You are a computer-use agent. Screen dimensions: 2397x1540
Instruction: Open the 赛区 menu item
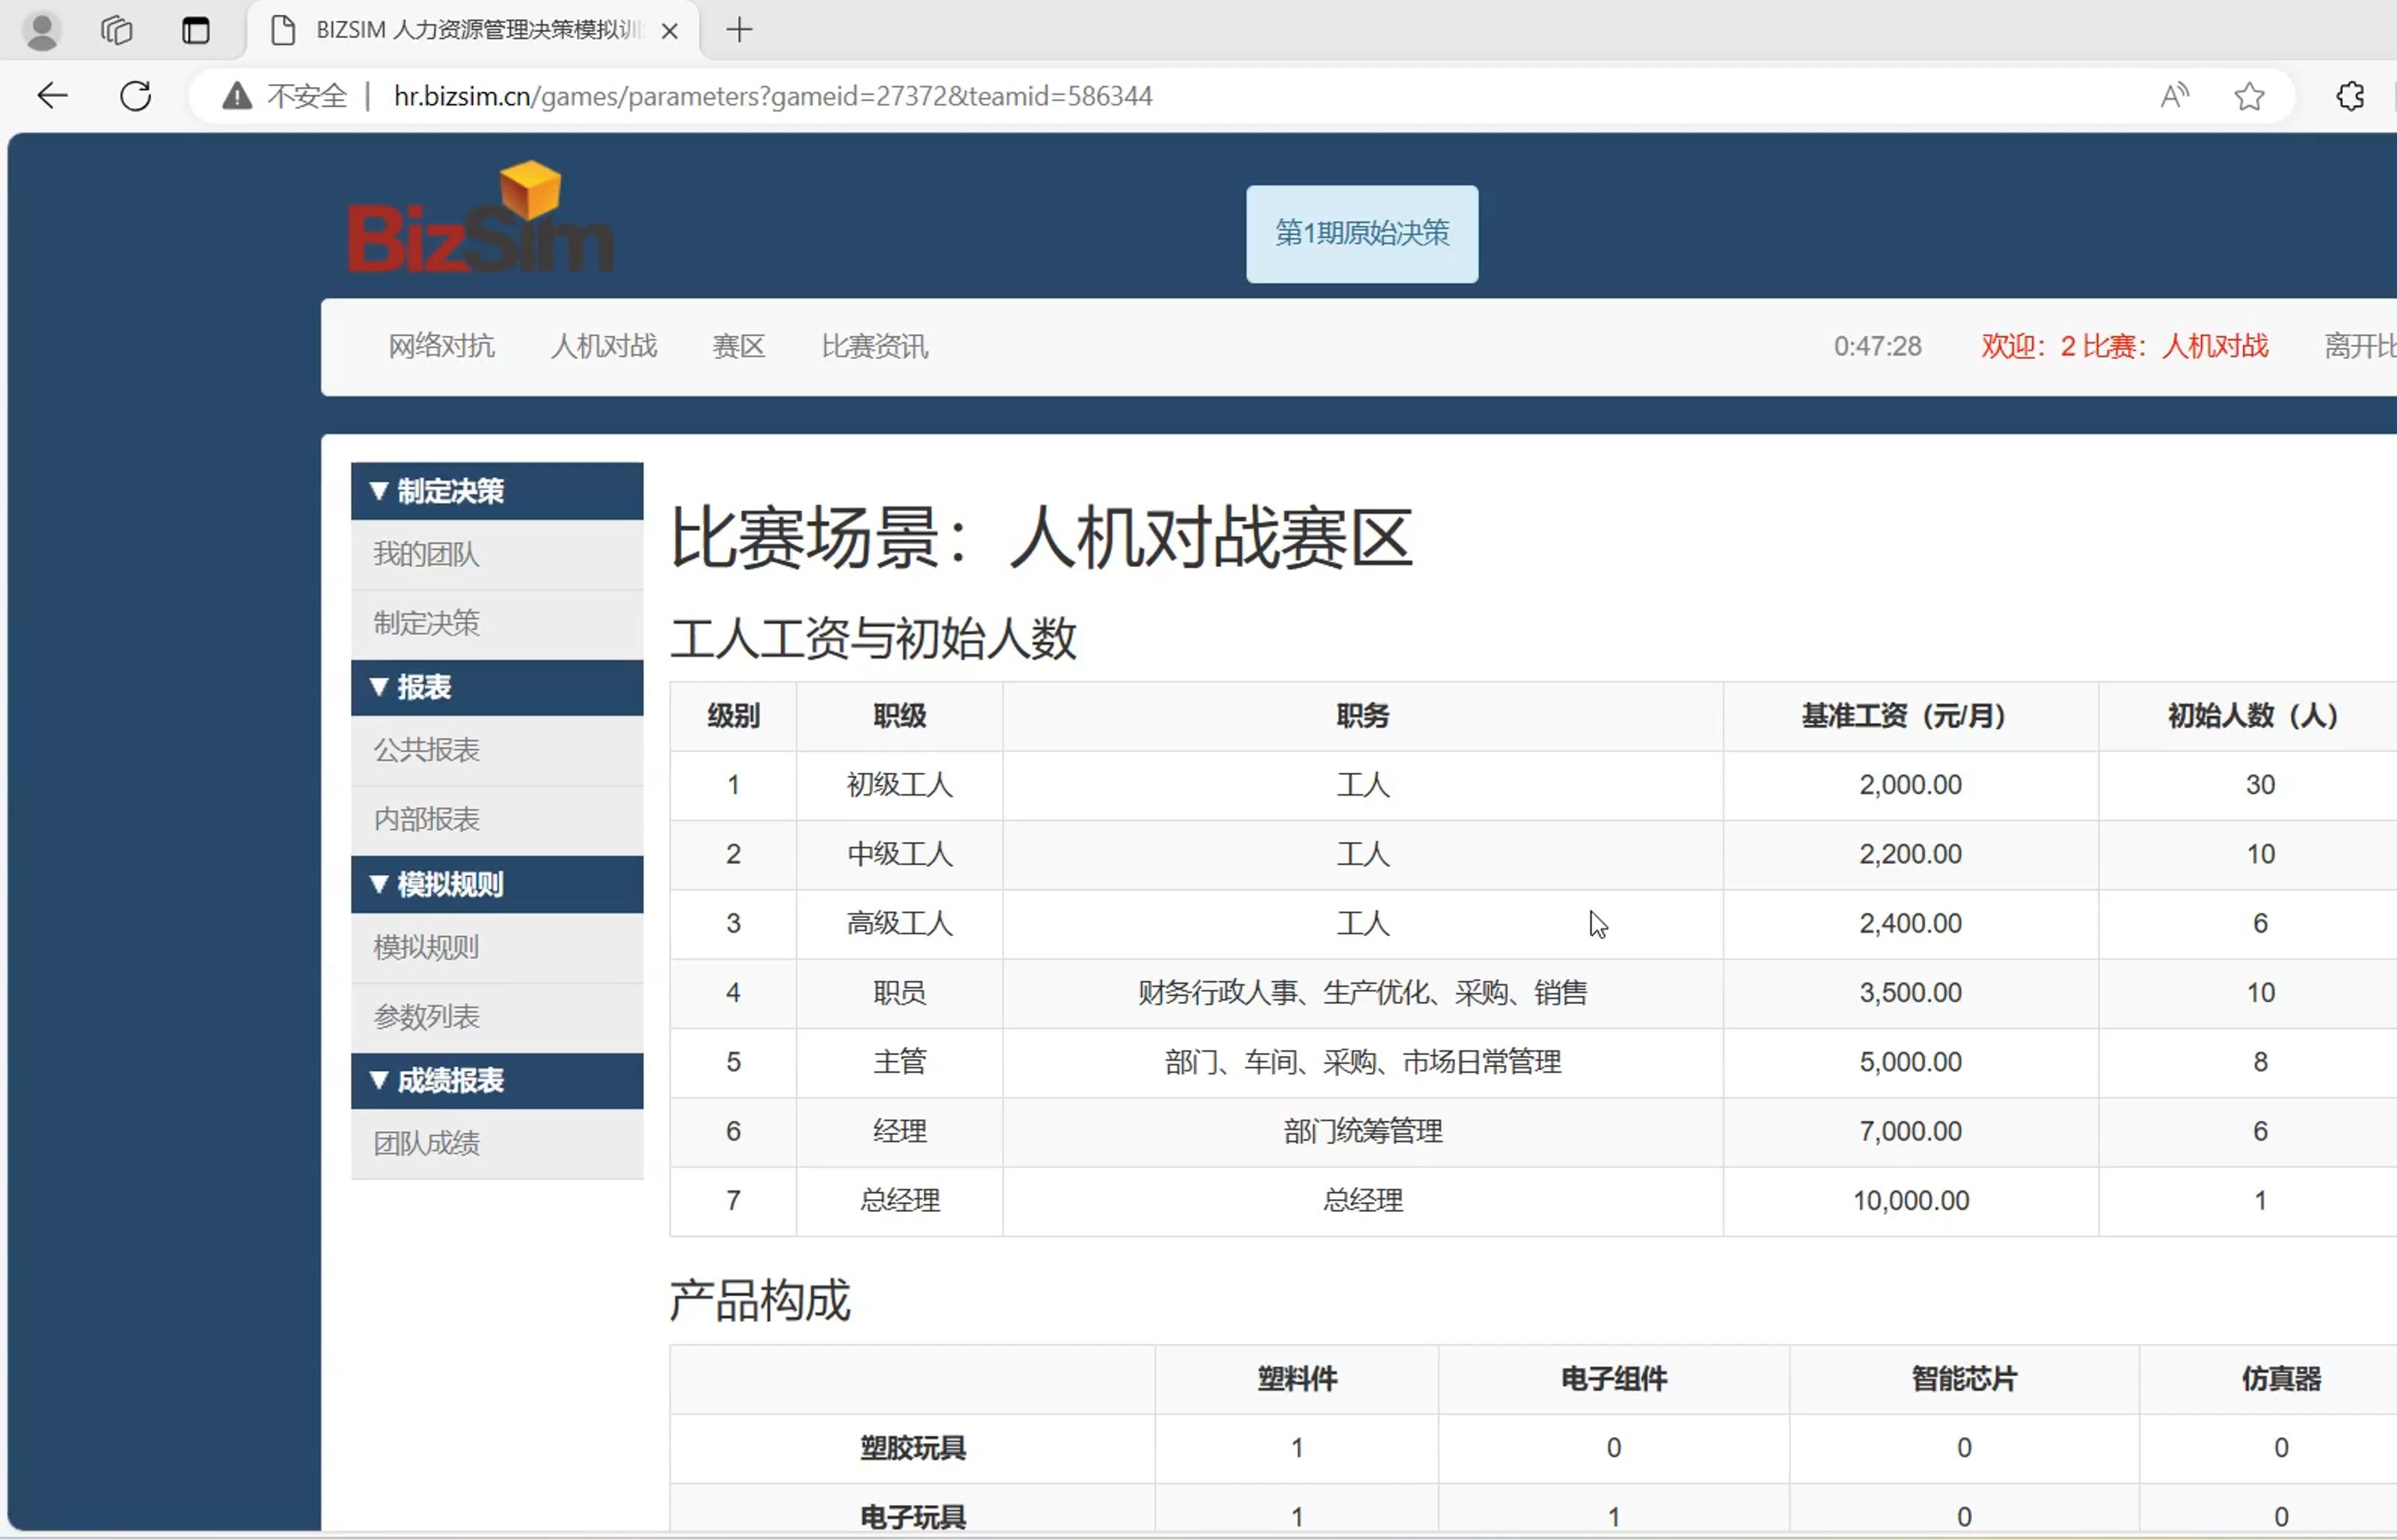[x=738, y=346]
